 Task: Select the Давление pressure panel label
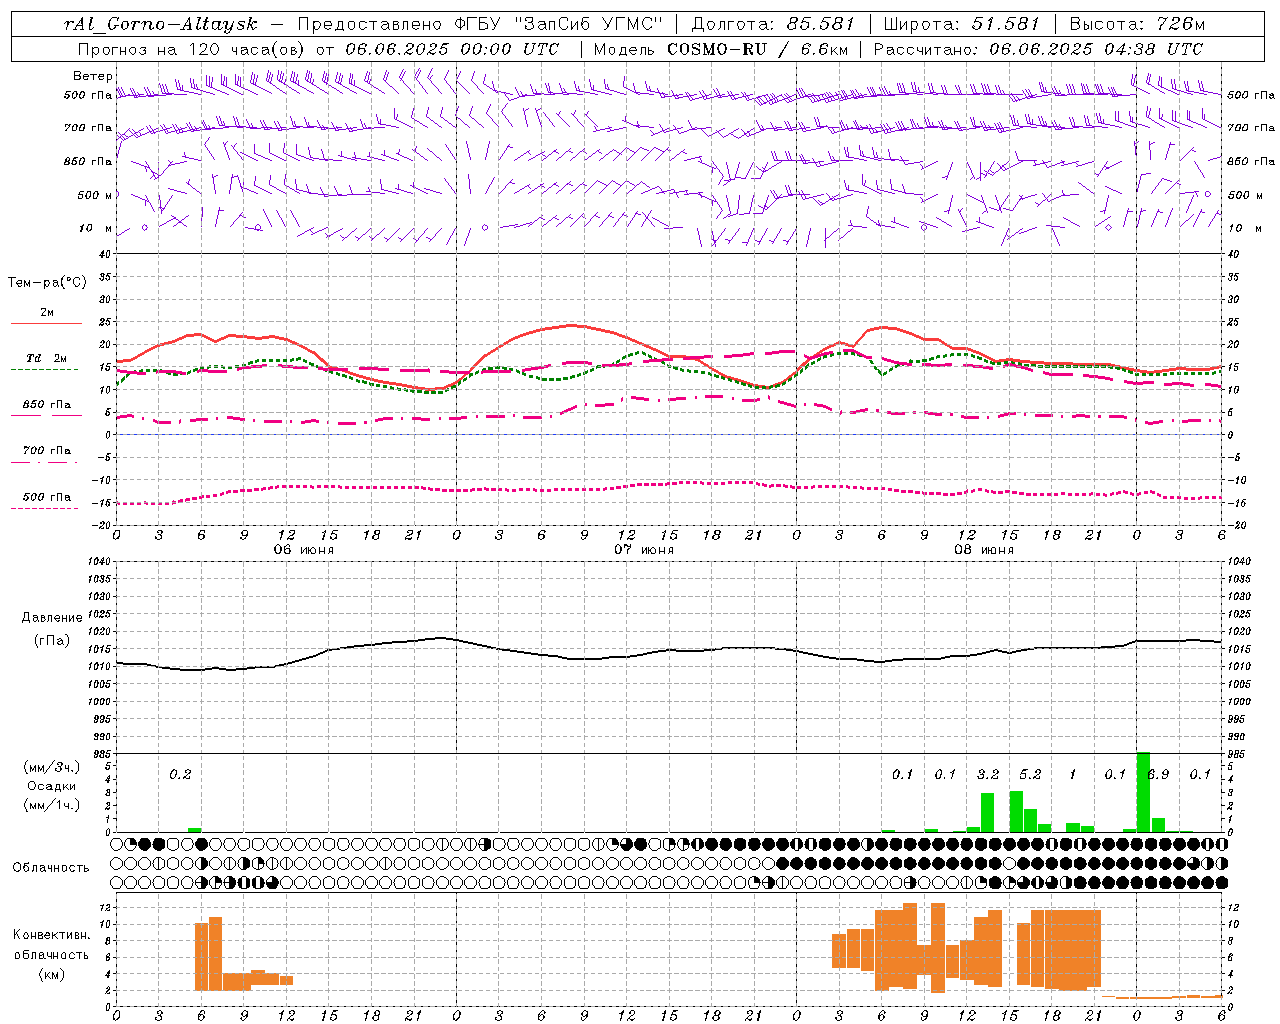point(52,618)
